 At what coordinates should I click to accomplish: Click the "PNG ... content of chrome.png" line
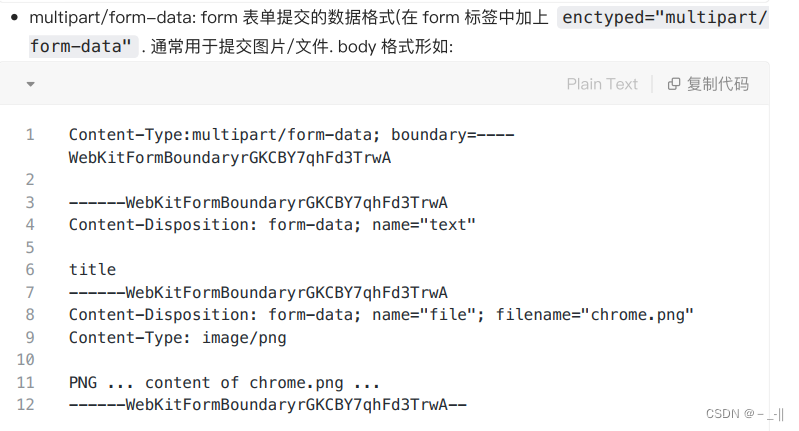point(224,382)
